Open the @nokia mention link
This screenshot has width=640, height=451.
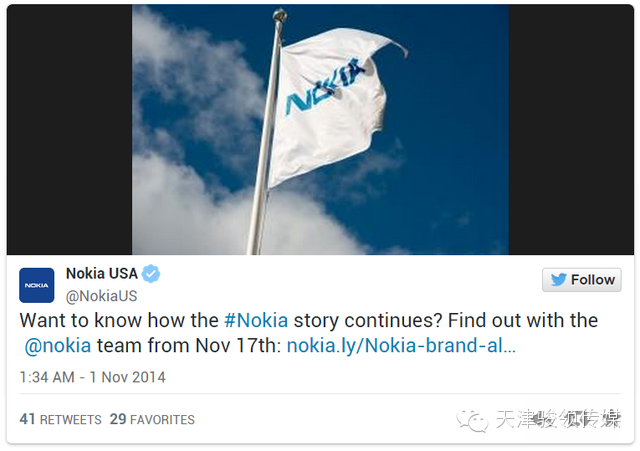pyautogui.click(x=58, y=346)
